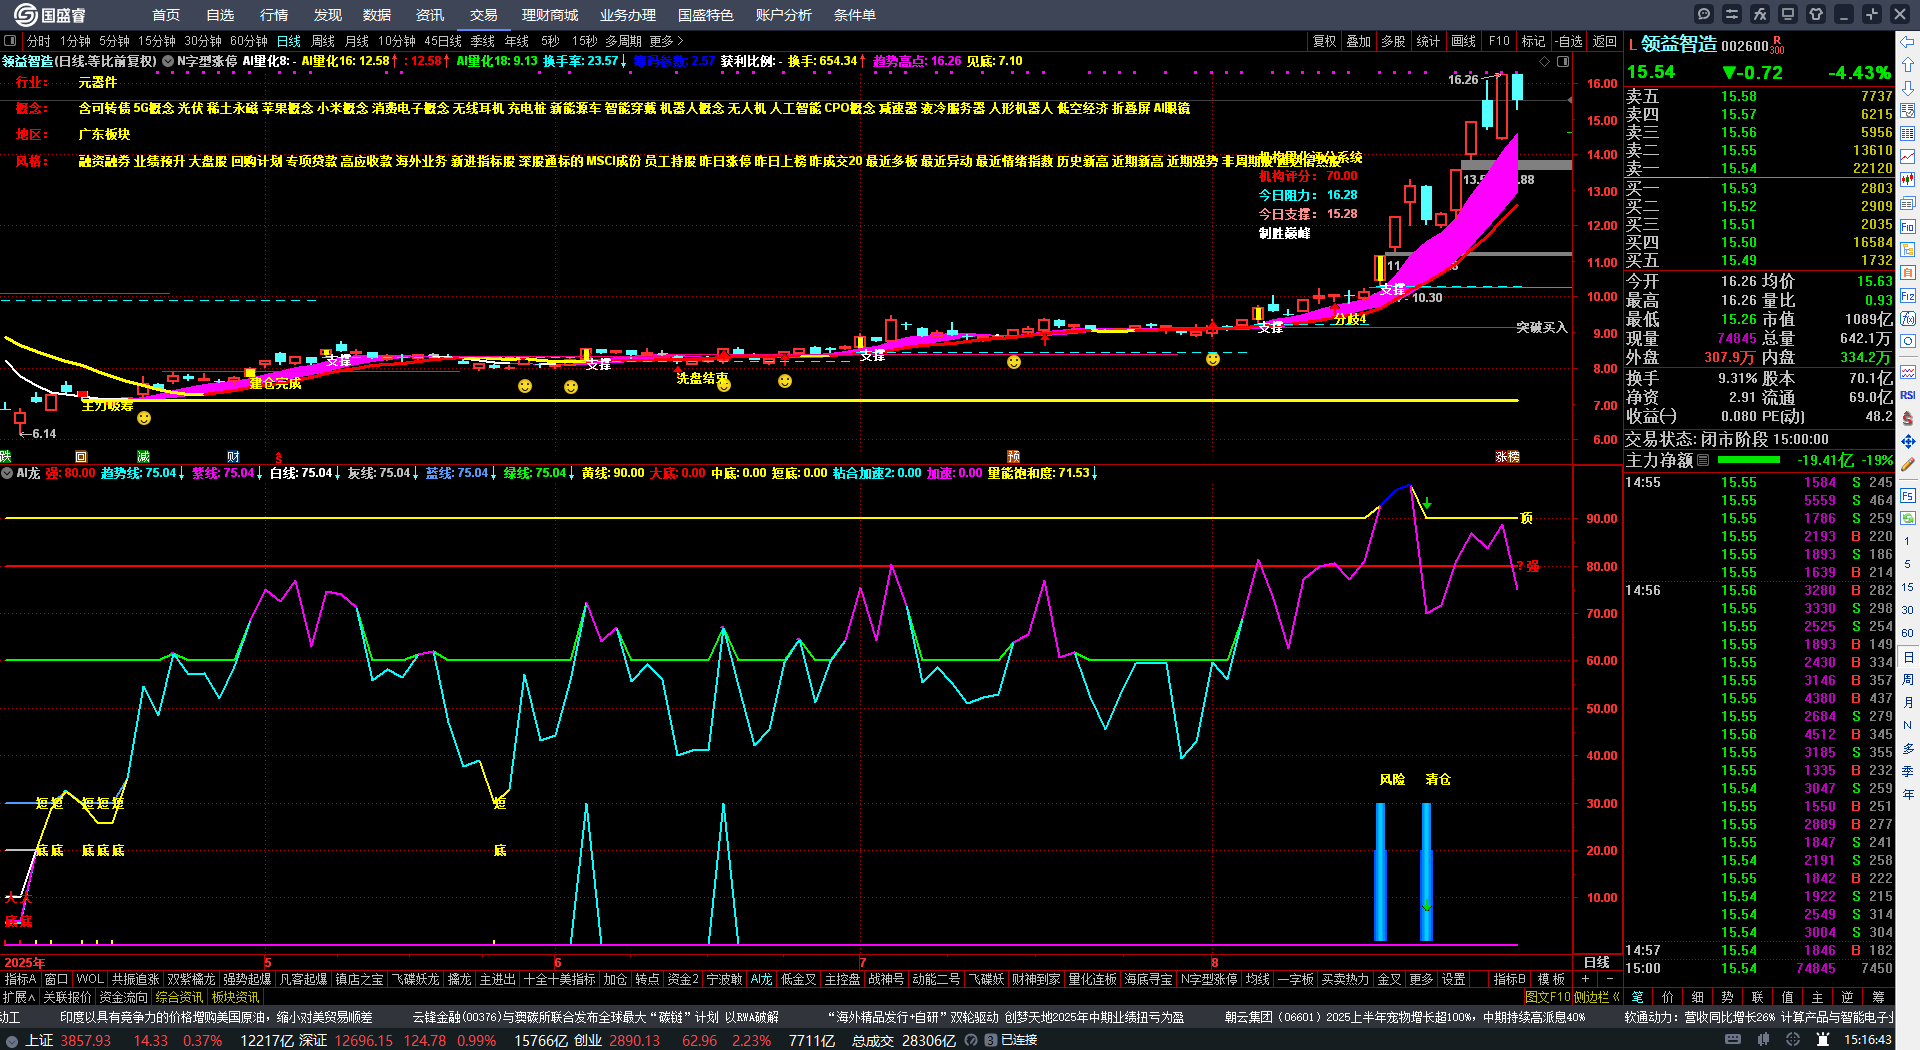1920x1050 pixels.
Task: Open the chat message icon in title bar
Action: [x=1704, y=14]
